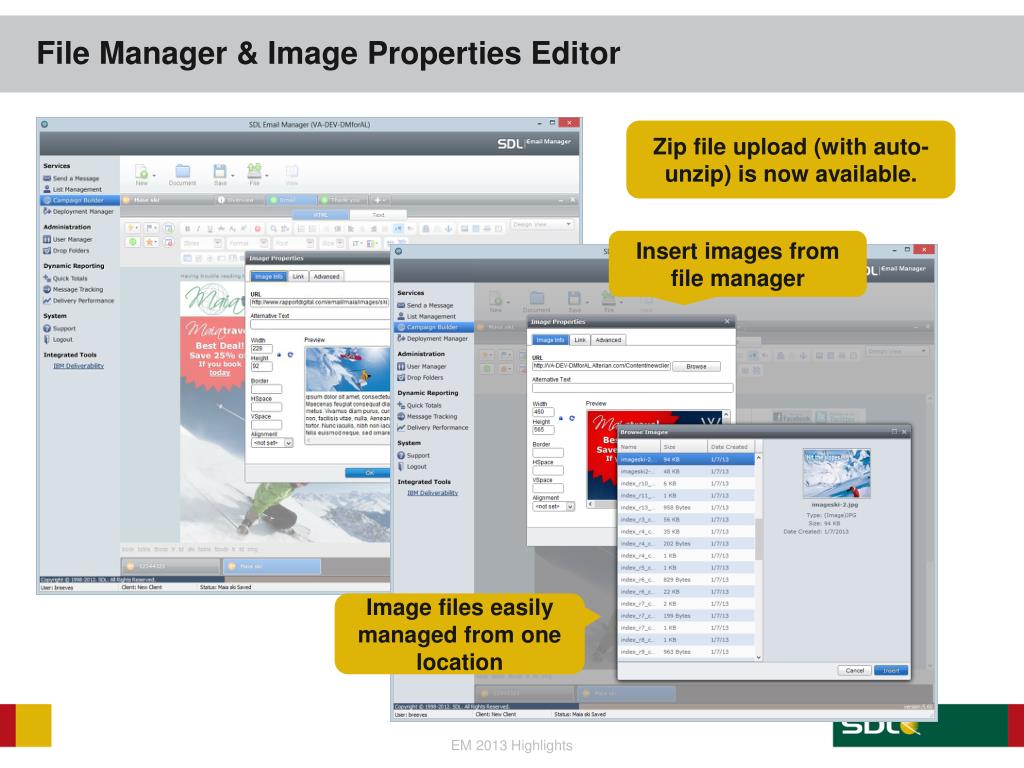Open Delivery Performance in front window sidebar

[x=432, y=428]
